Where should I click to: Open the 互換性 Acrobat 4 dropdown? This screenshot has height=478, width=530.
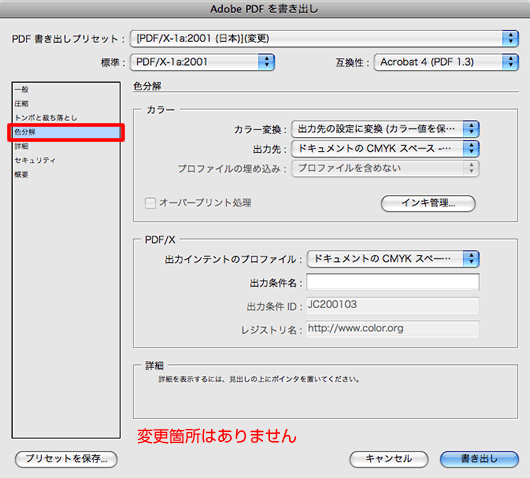(x=446, y=62)
